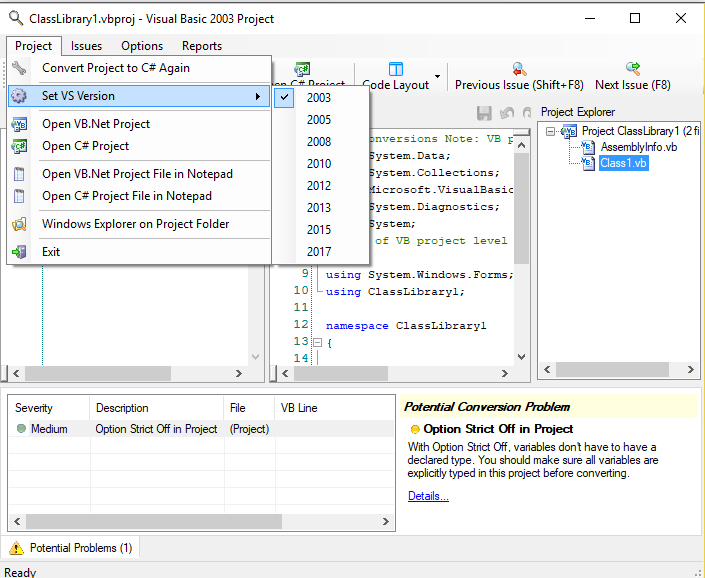
Task: Choose Open VB.Net Project menu entry
Action: [x=139, y=124]
